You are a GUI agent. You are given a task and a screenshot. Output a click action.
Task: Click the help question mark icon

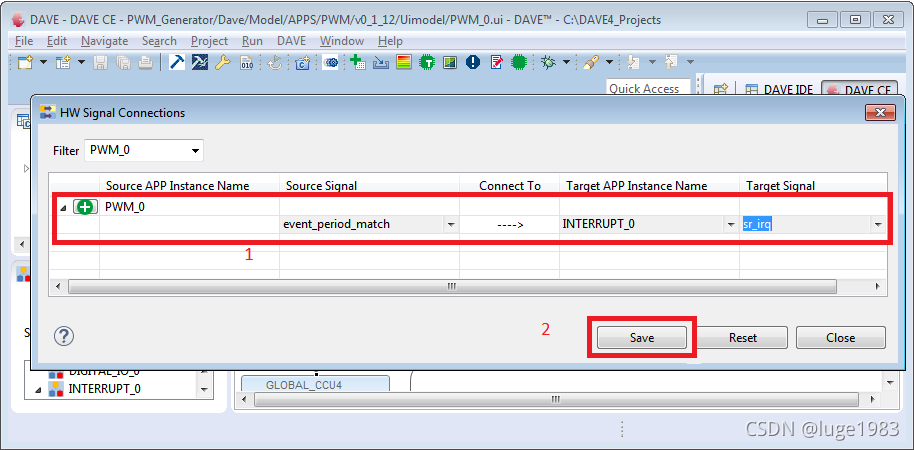pyautogui.click(x=64, y=336)
